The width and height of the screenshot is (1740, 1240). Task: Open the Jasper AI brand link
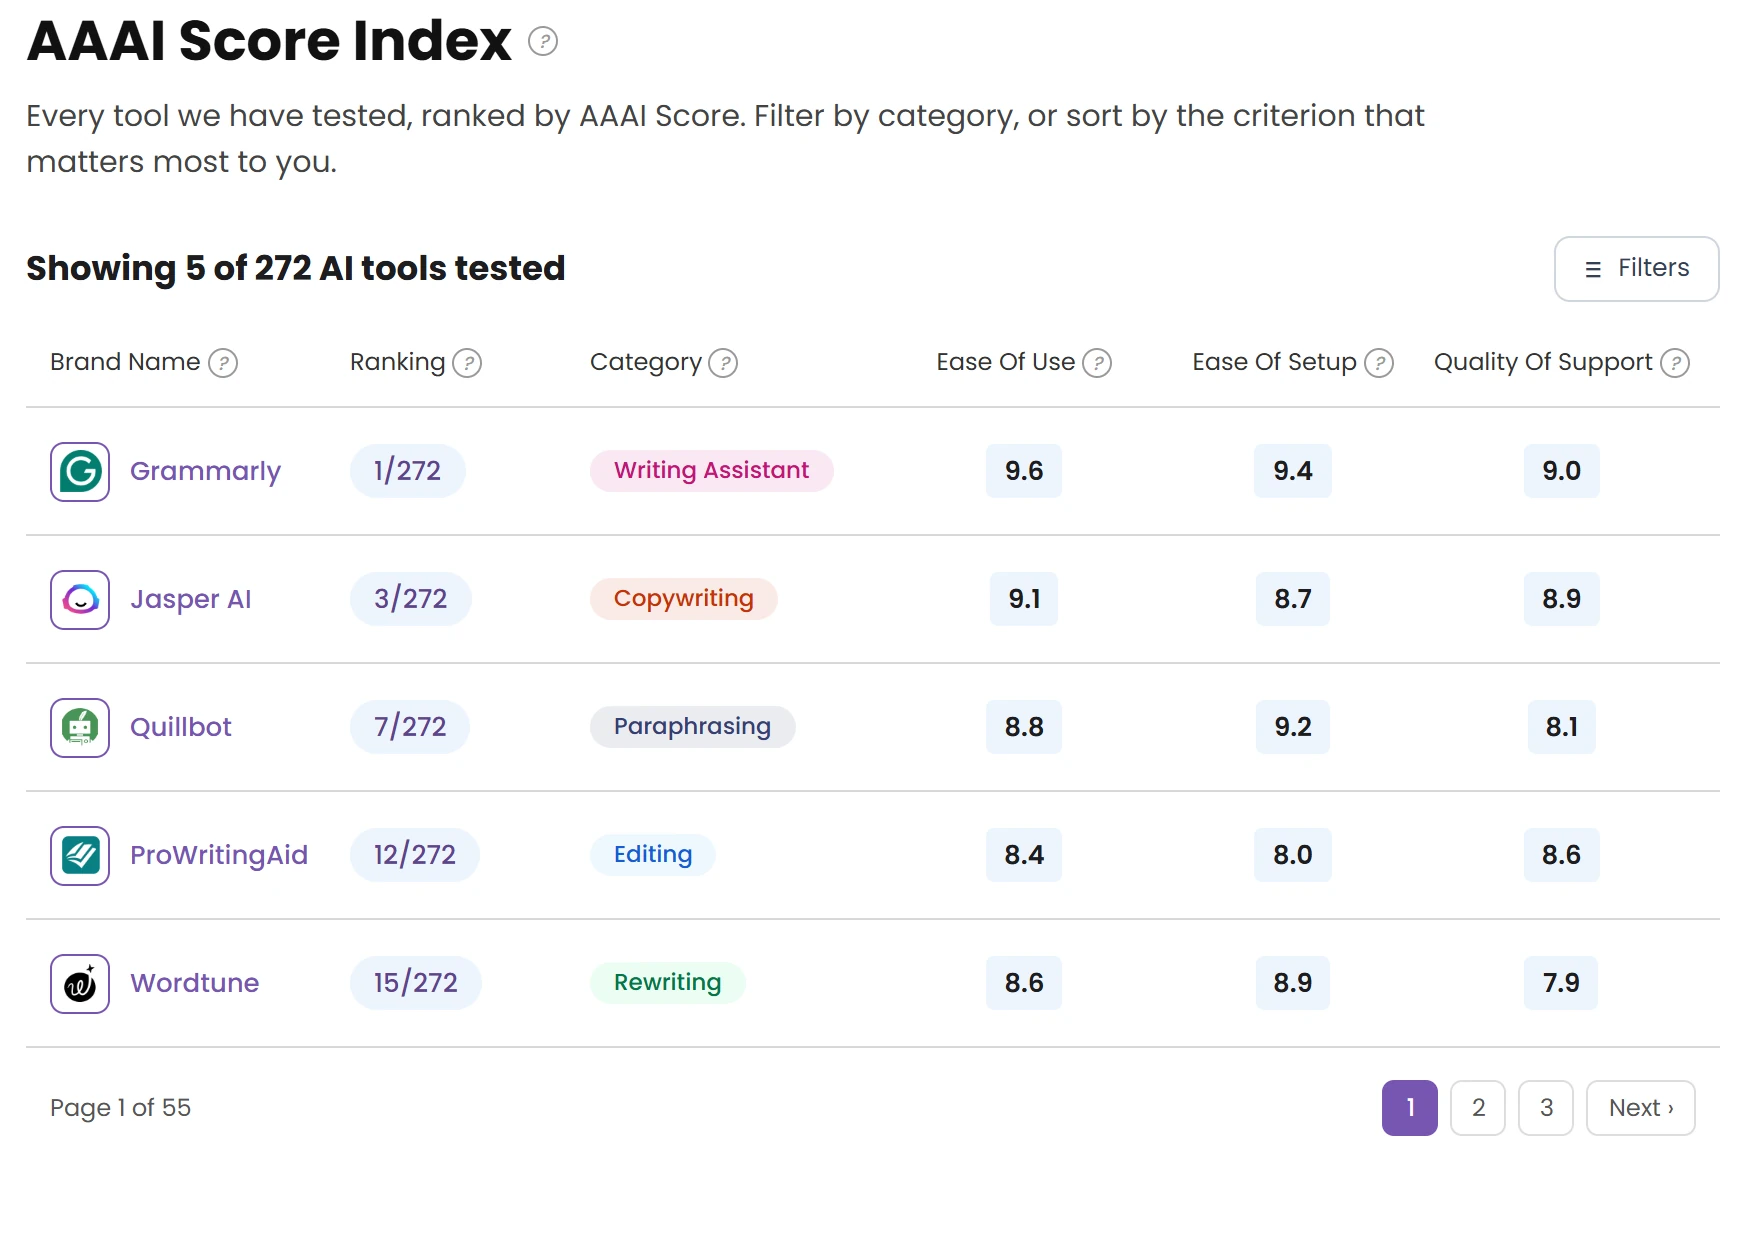190,599
